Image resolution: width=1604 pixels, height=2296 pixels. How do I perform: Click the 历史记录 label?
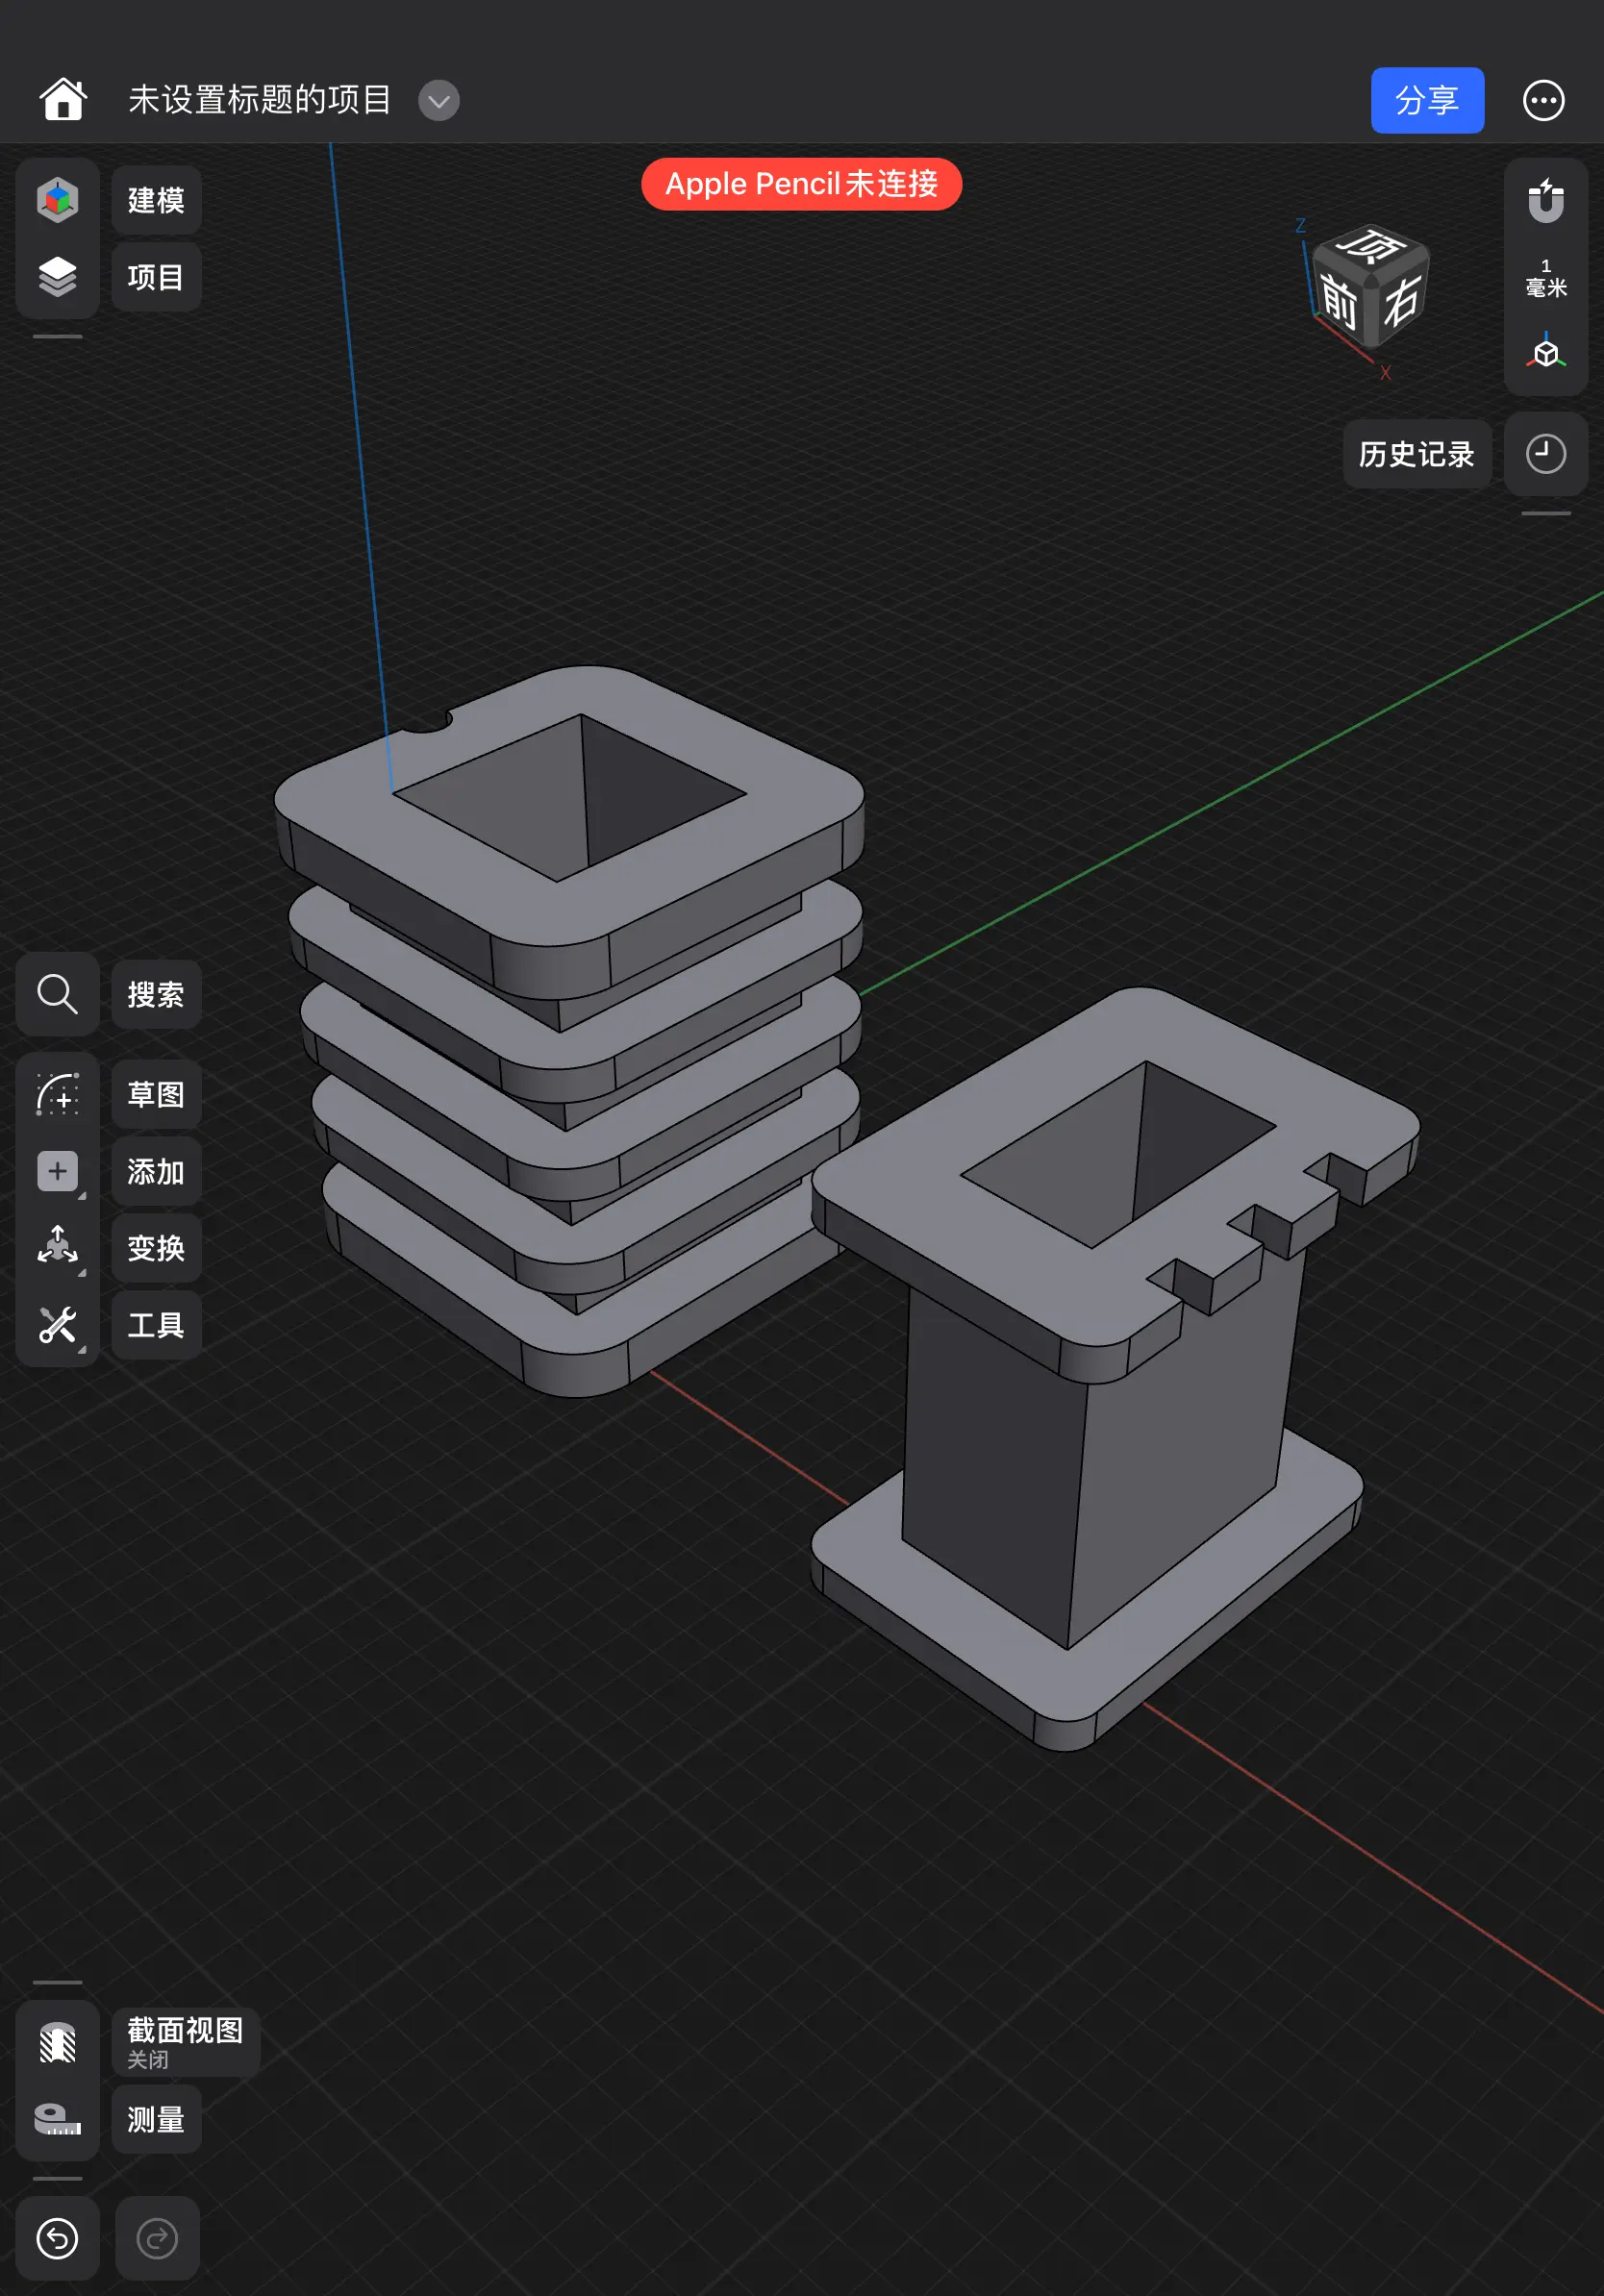(1416, 454)
